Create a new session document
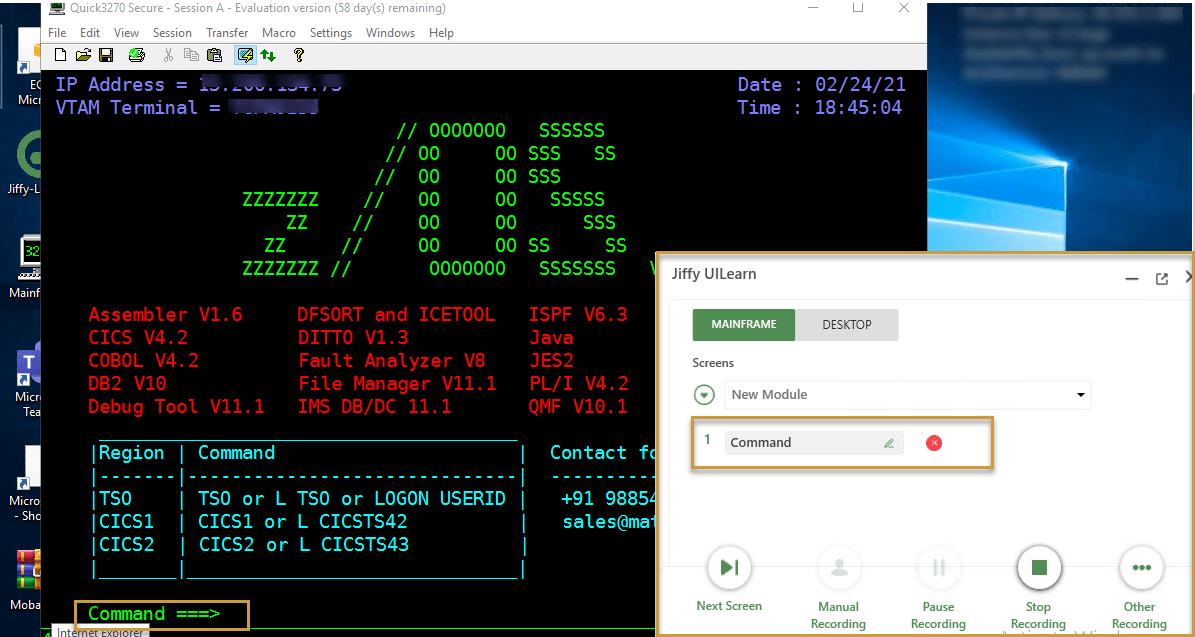The height and width of the screenshot is (637, 1195). (x=59, y=55)
